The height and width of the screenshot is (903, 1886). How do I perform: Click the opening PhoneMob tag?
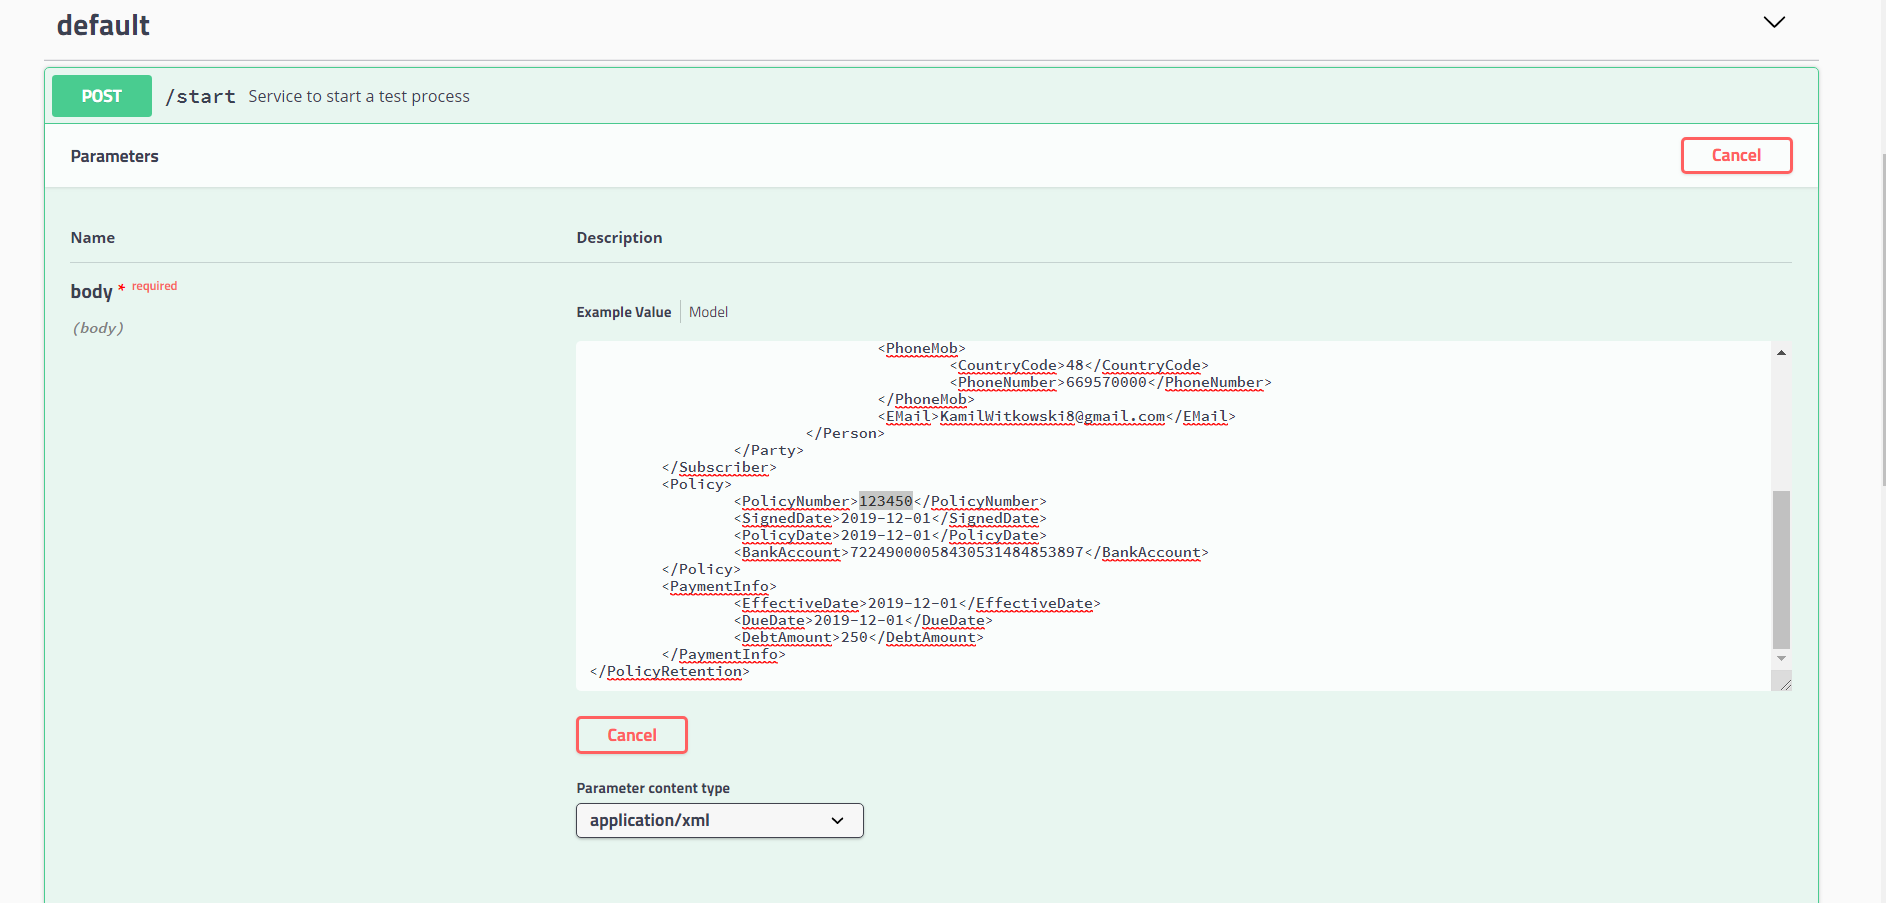pyautogui.click(x=922, y=348)
